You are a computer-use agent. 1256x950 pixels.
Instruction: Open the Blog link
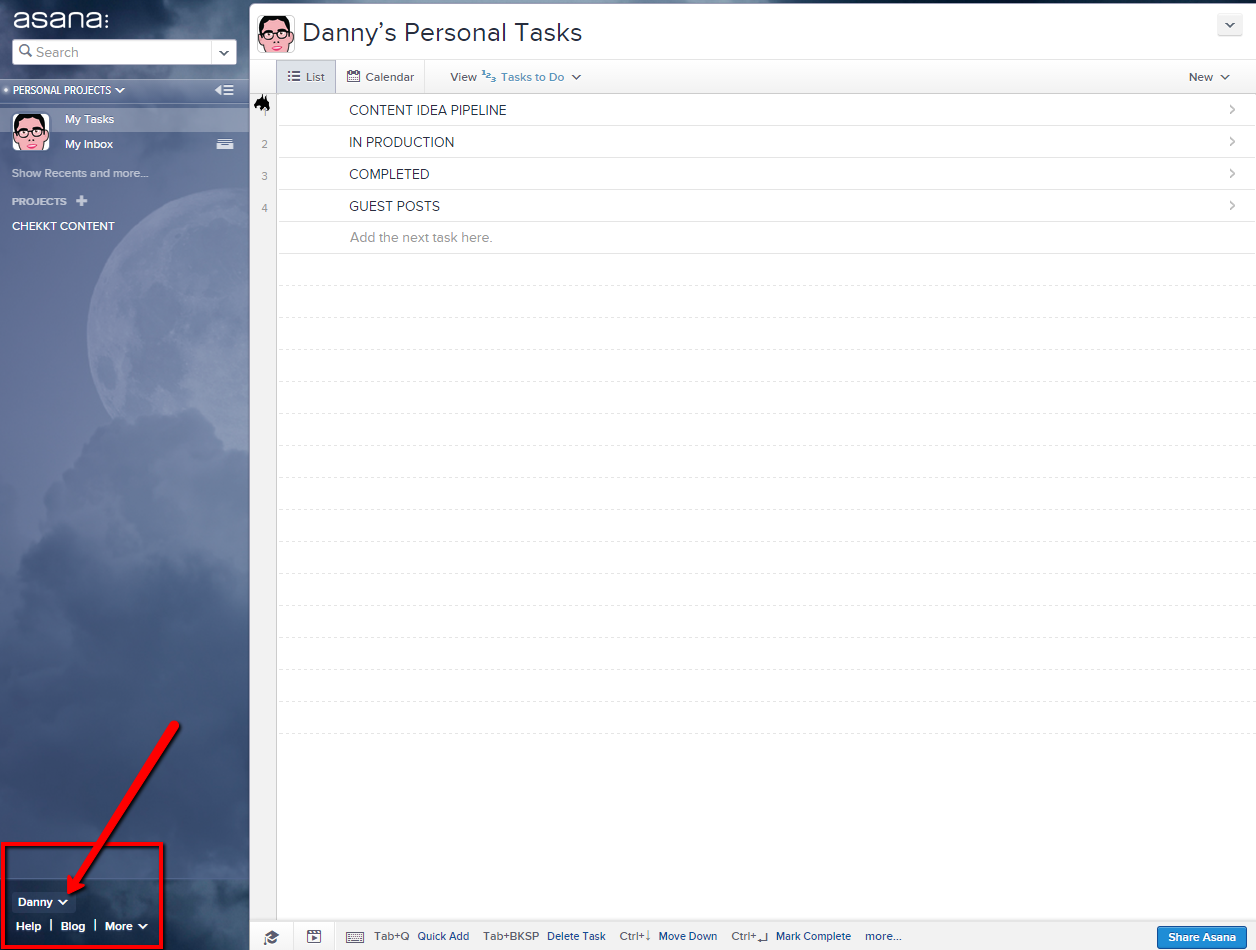pyautogui.click(x=73, y=926)
